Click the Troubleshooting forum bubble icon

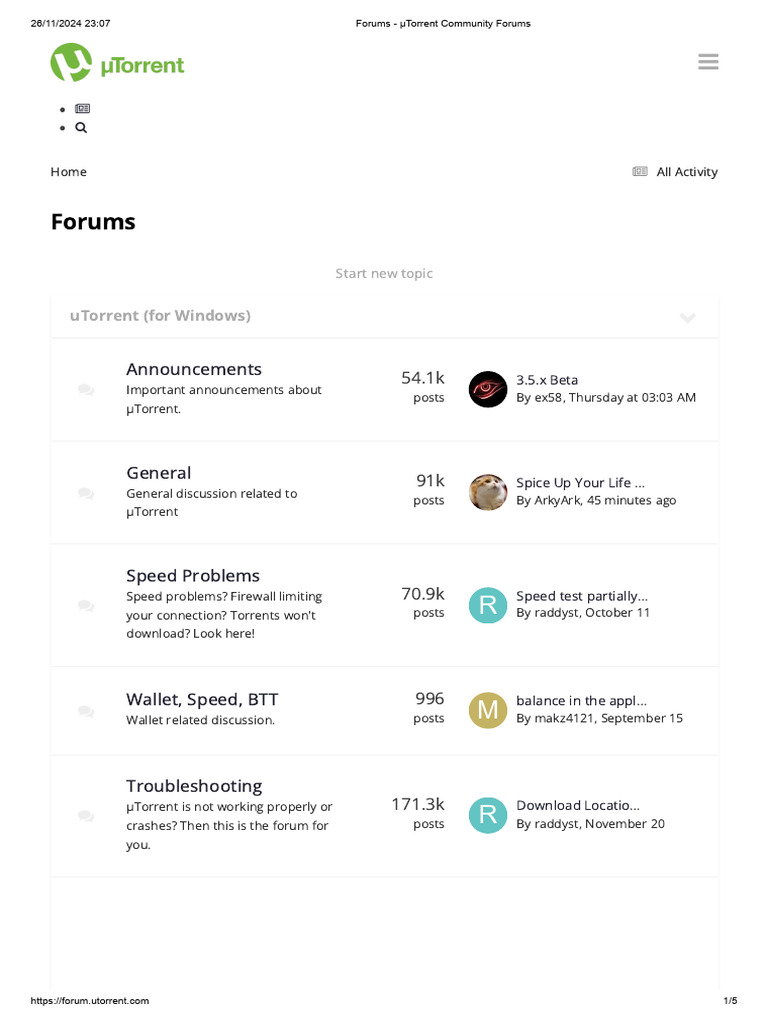click(86, 816)
